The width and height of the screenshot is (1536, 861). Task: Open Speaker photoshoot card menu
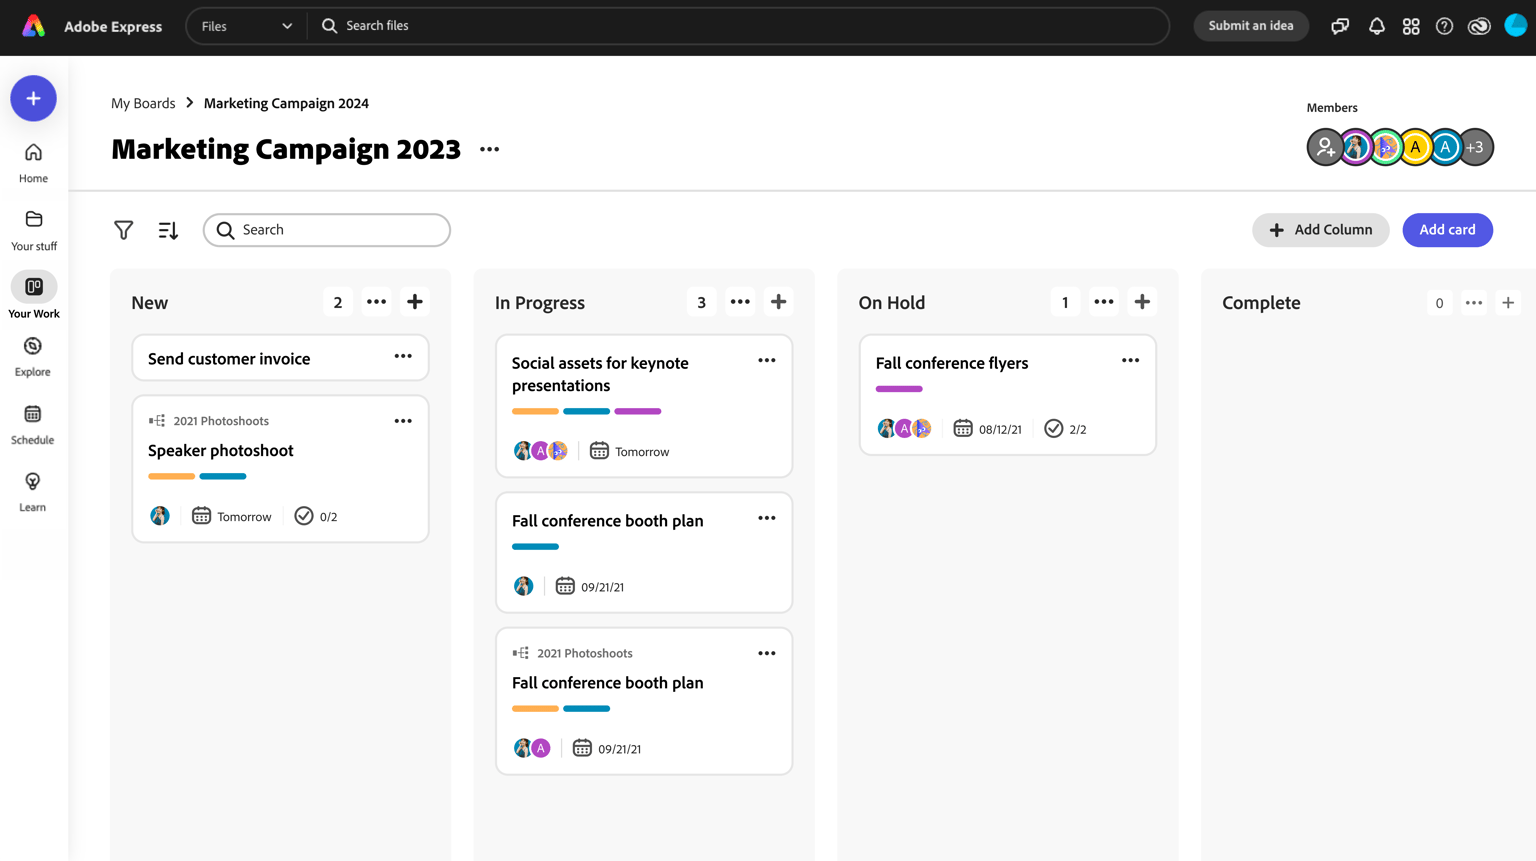coord(403,421)
